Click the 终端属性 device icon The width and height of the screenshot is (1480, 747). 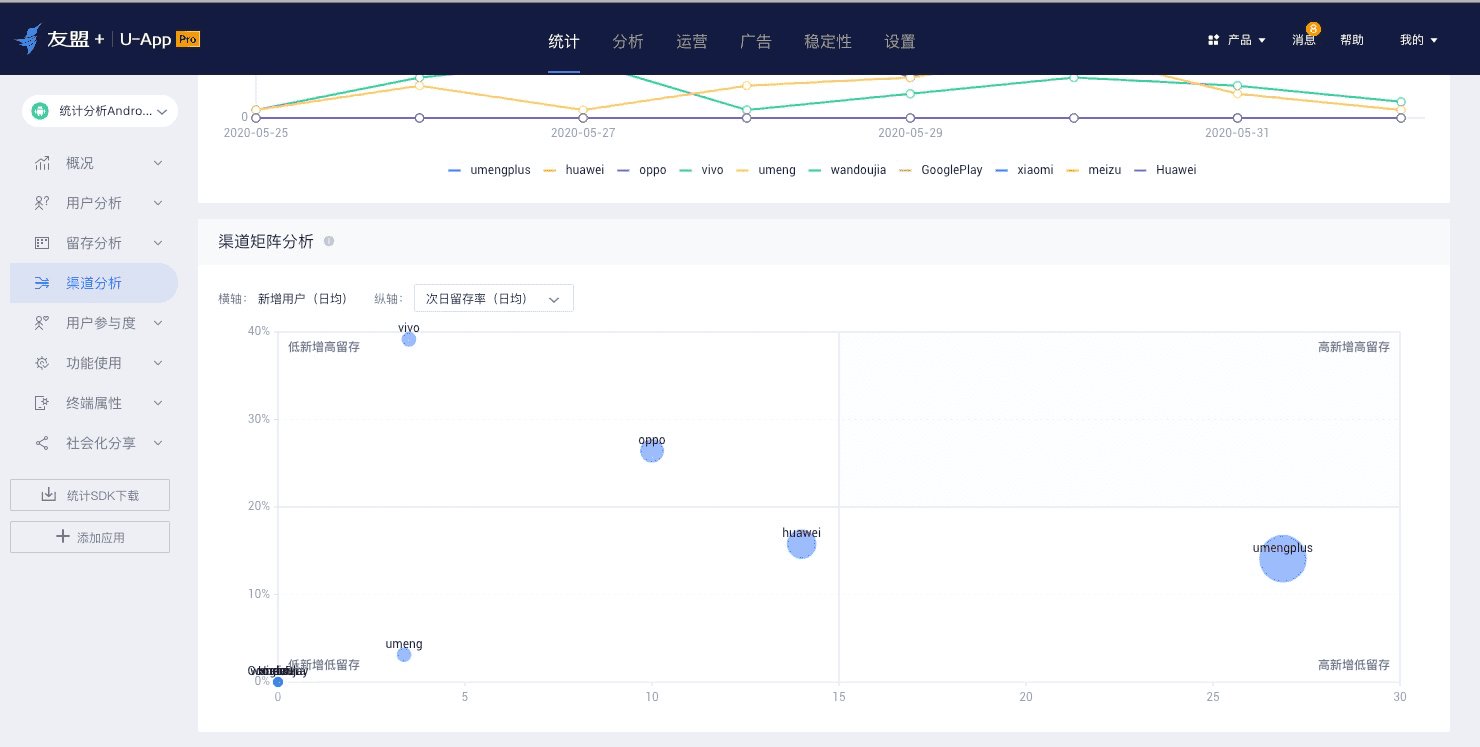click(x=42, y=403)
